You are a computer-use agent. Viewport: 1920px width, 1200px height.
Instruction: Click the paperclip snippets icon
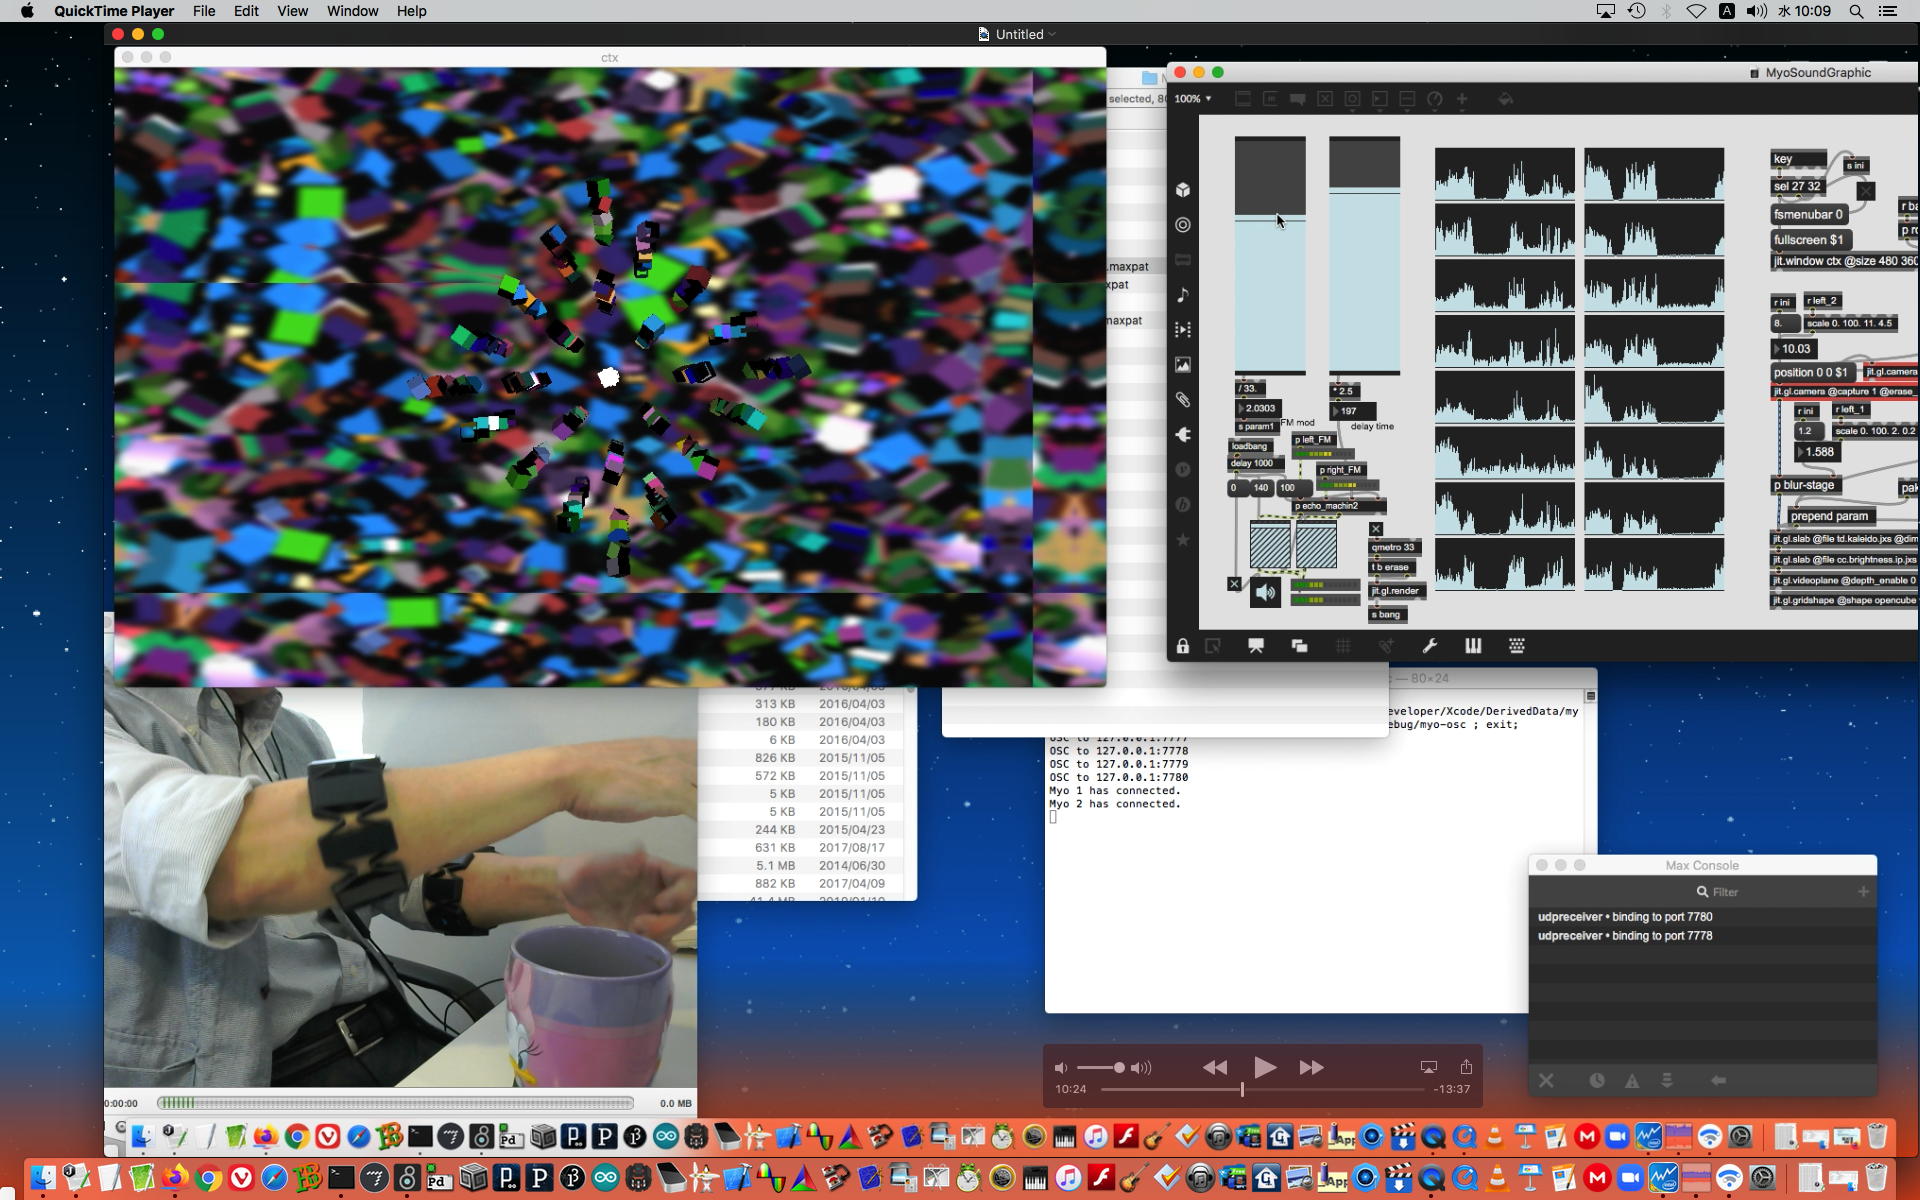click(1183, 400)
